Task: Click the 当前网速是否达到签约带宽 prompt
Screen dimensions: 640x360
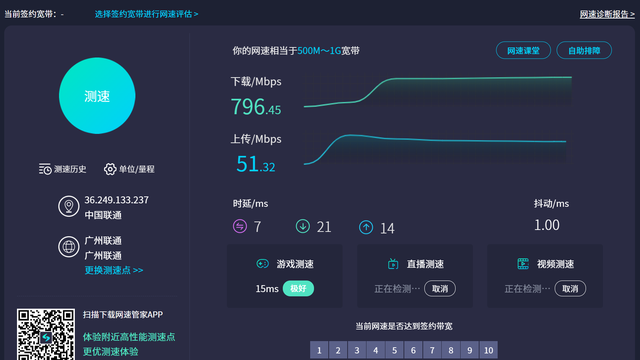Action: pos(404,326)
